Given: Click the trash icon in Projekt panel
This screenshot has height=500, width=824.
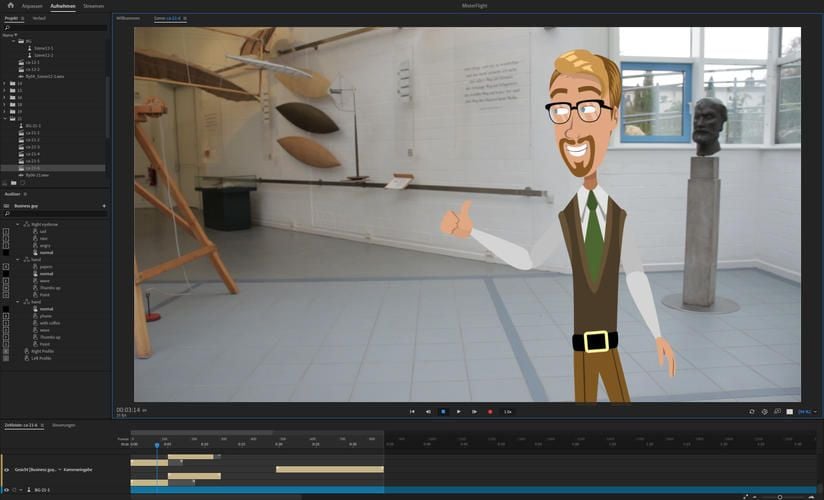Looking at the screenshot, I should [22, 183].
